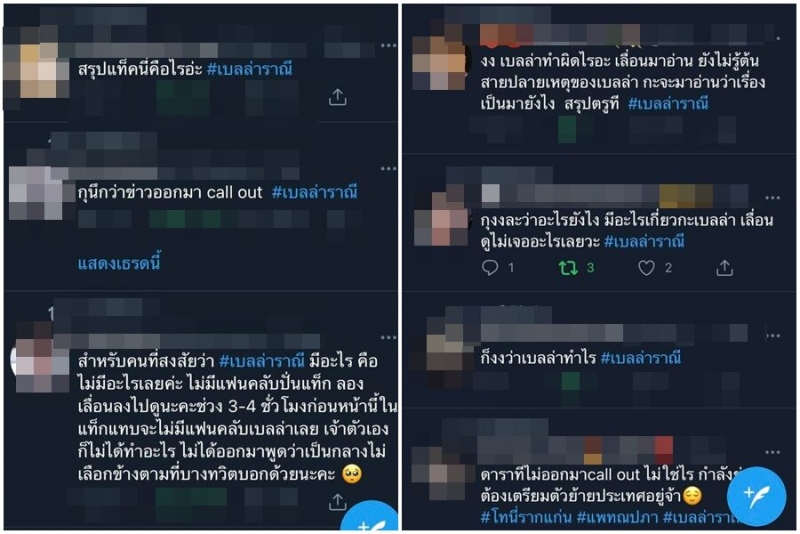800x534 pixels.
Task: Open avatar beside the งง เบลล่าทำผิดไรอะ tweet
Action: click(x=439, y=63)
